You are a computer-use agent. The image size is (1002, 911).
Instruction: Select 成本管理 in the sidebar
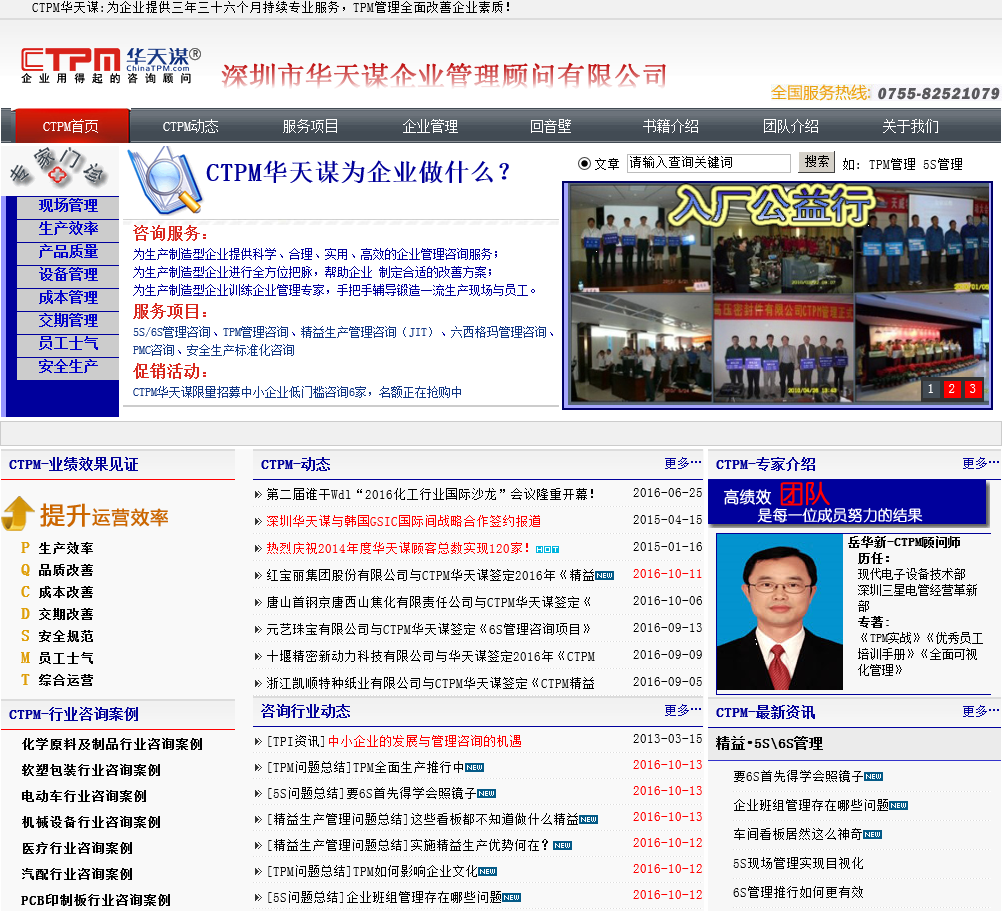coord(68,298)
